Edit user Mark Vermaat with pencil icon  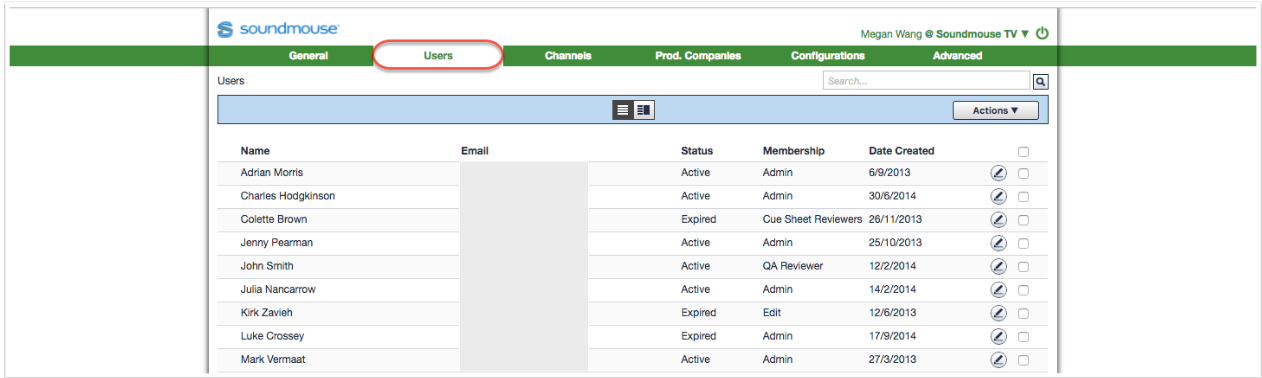(998, 359)
